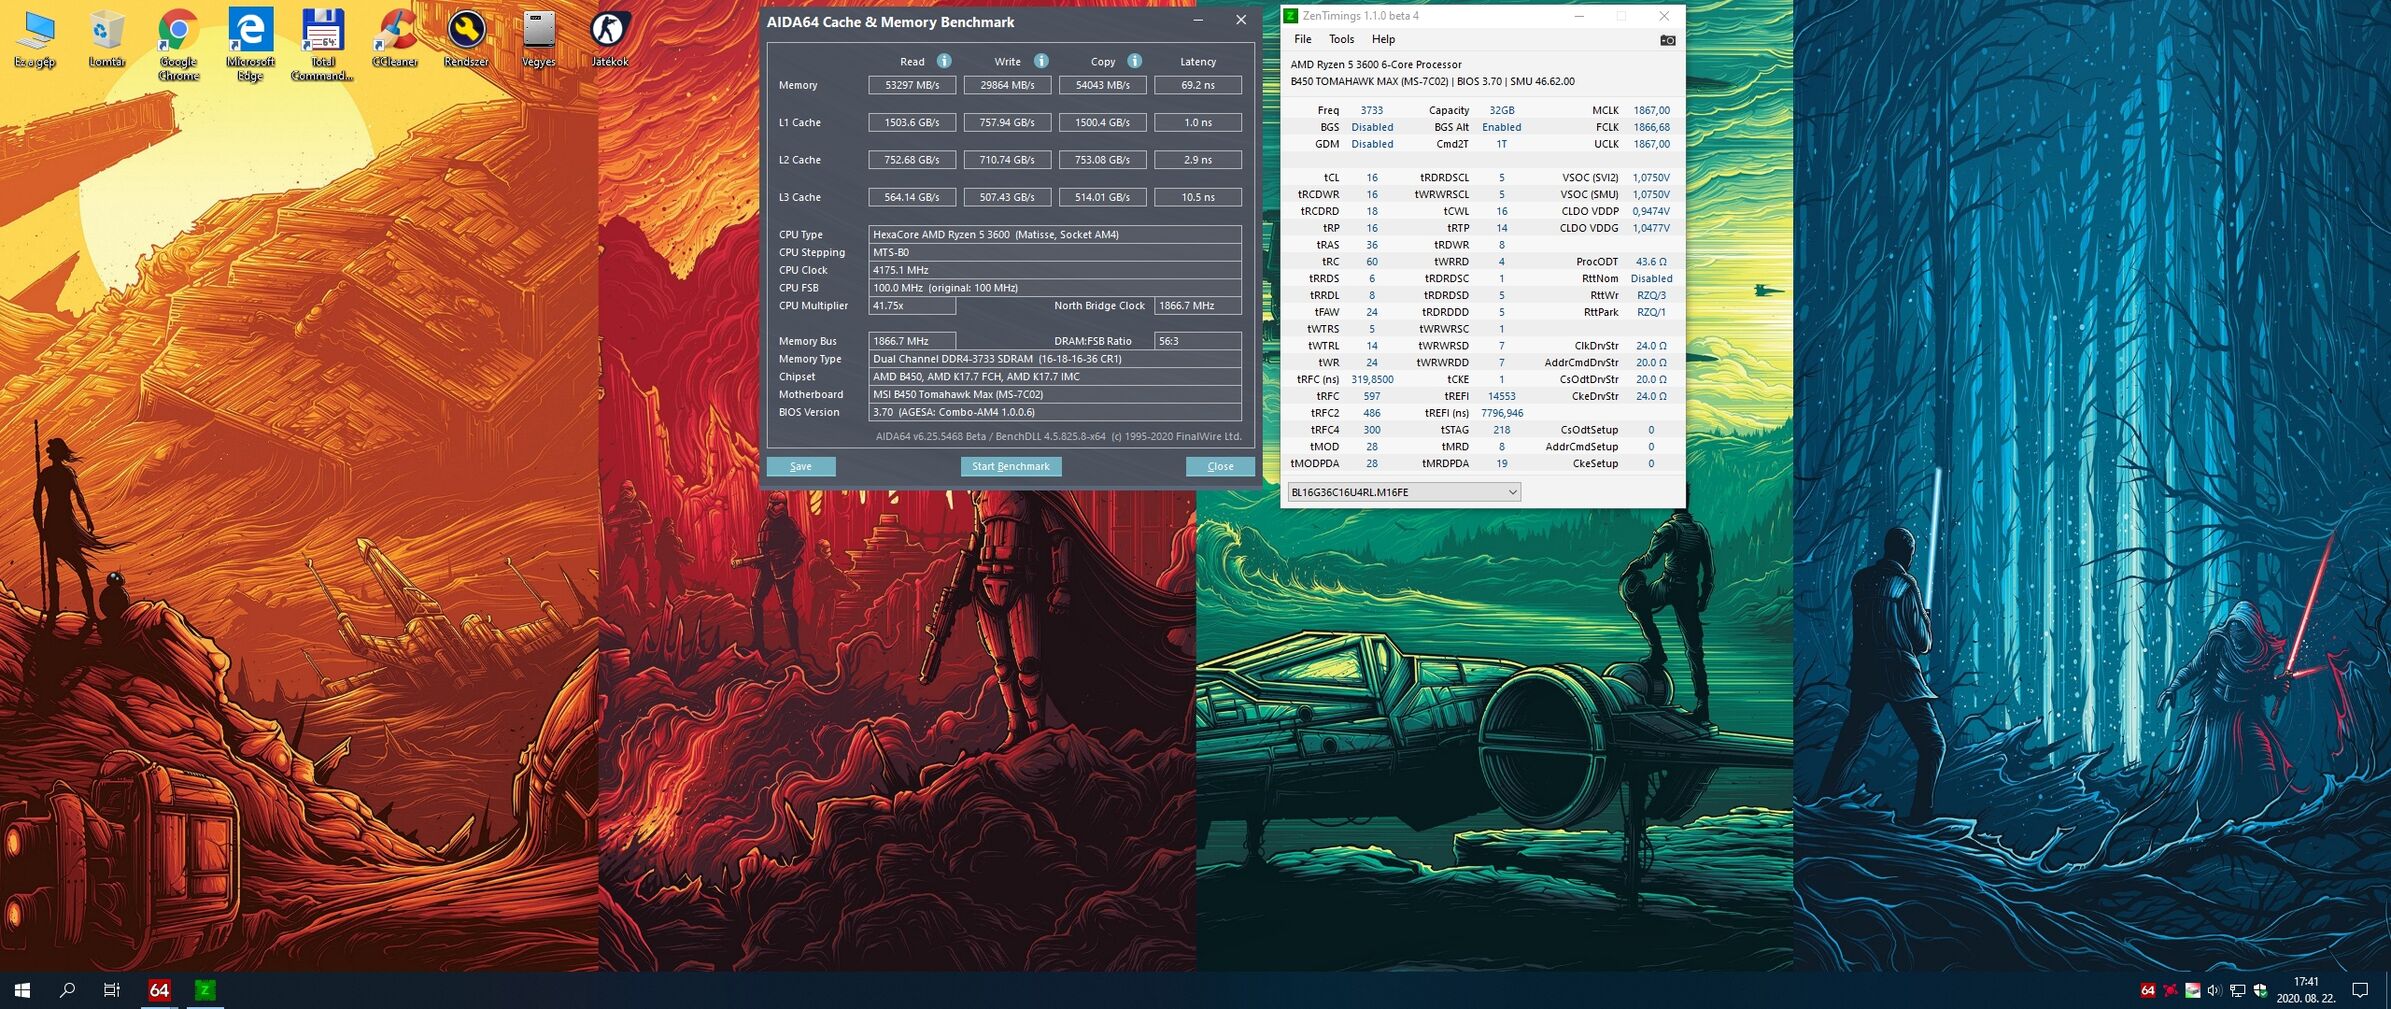Image resolution: width=2391 pixels, height=1009 pixels.
Task: Click the AMD Ryzen 5 3600 processor line in ZenTimings
Action: (1375, 64)
